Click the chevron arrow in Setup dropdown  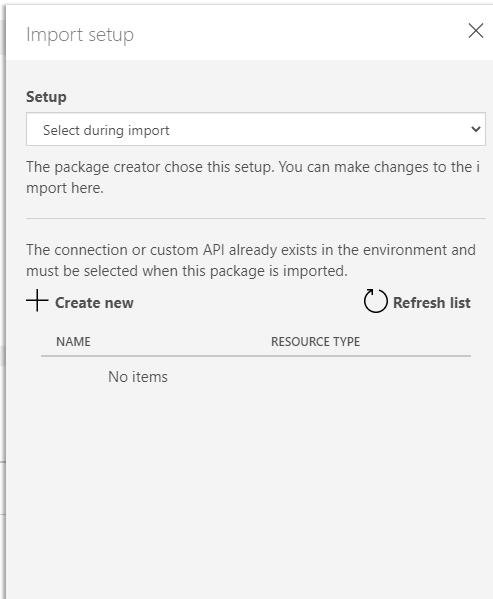point(475,129)
